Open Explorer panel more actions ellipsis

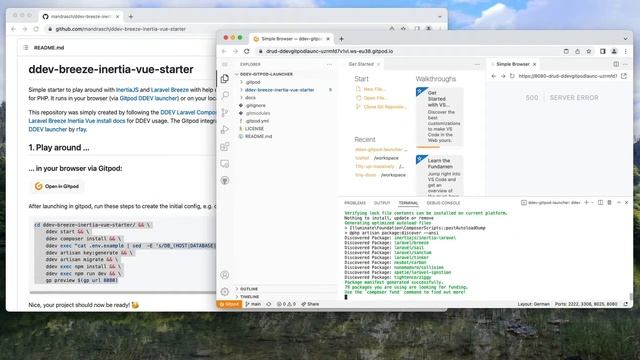[329, 64]
